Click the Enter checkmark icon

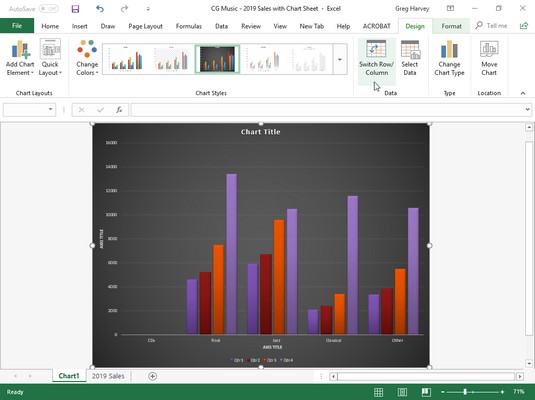click(100, 110)
